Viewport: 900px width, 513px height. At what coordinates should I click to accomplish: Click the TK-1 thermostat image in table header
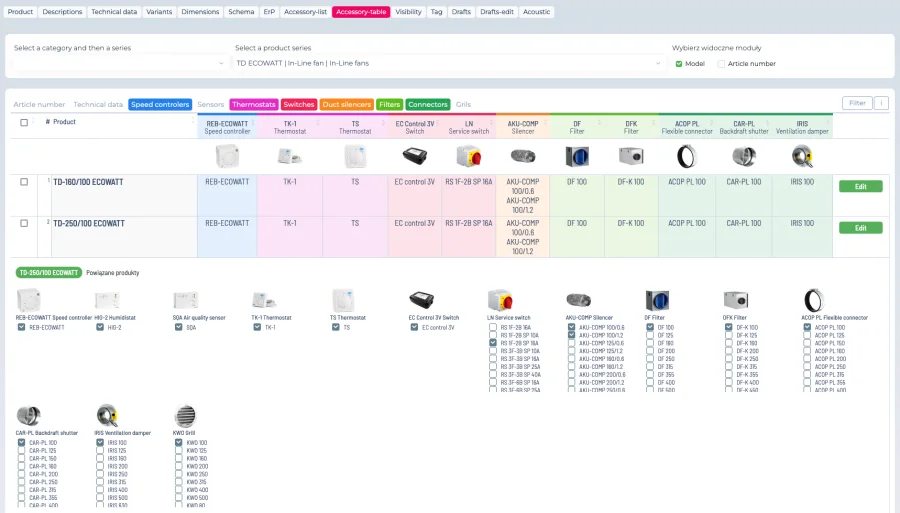tap(290, 156)
